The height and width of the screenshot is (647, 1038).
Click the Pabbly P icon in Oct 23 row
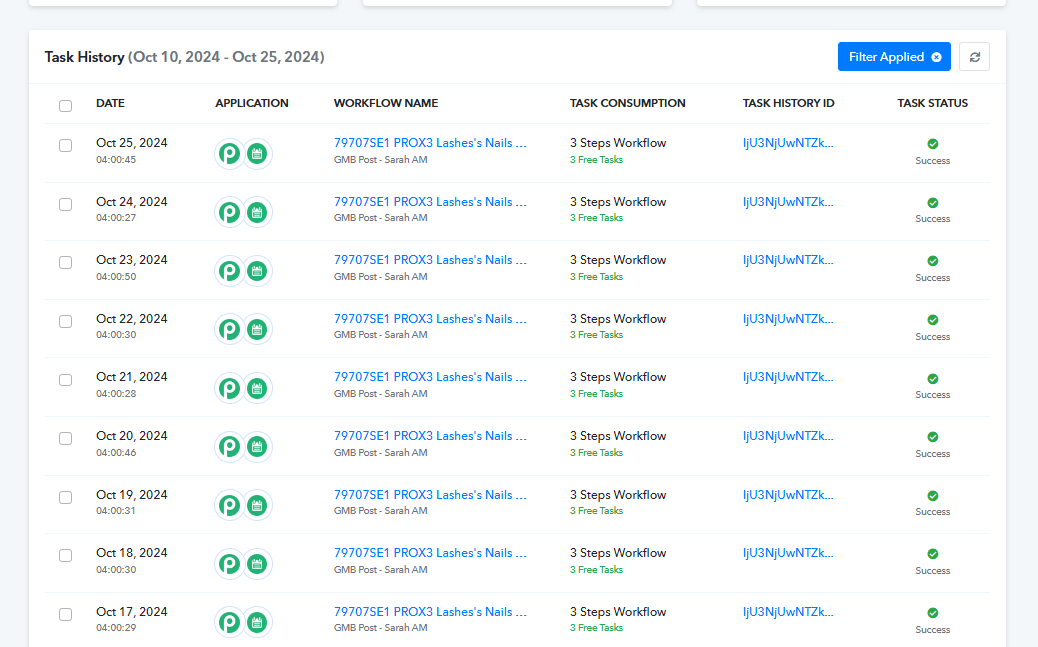230,271
